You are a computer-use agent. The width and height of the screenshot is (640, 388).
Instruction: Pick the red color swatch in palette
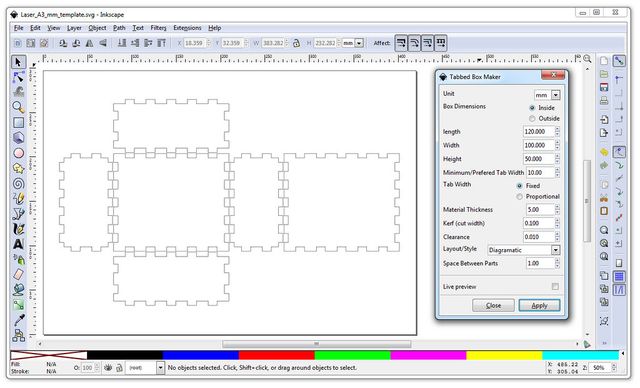click(x=276, y=355)
